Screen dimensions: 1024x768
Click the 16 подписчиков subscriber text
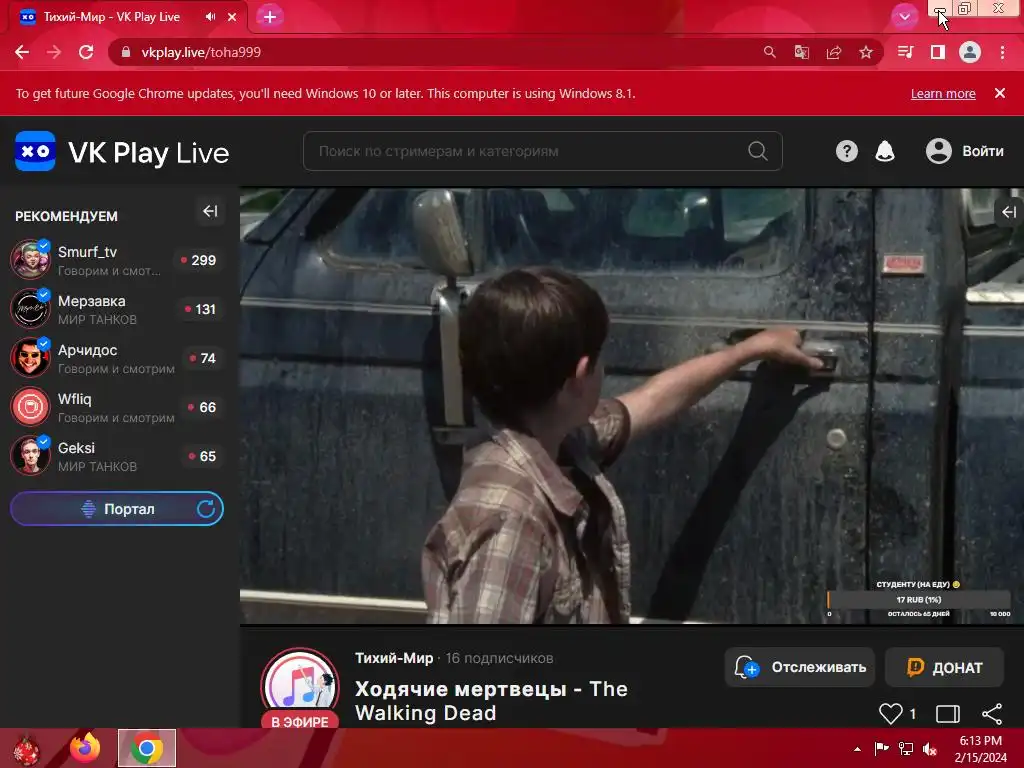(x=500, y=658)
